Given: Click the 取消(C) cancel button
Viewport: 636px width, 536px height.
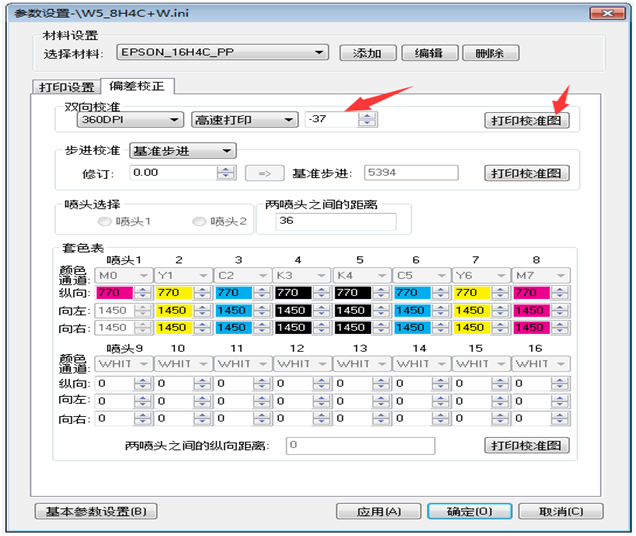Looking at the screenshot, I should [561, 511].
